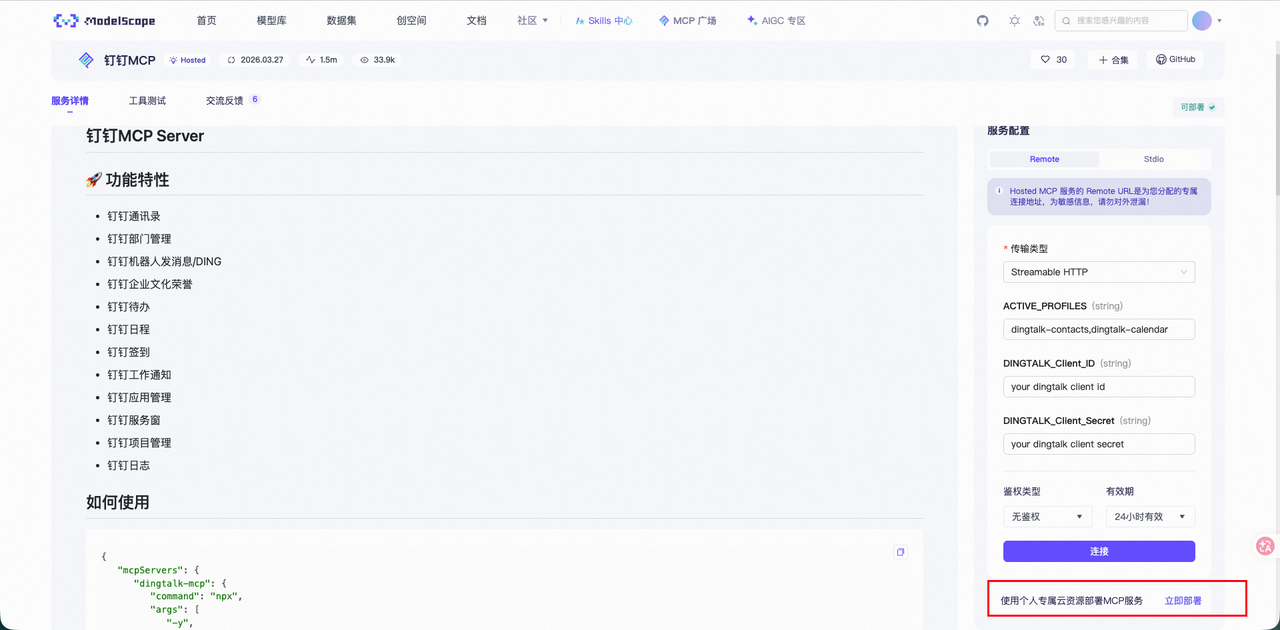Screen dimensions: 1280x630
Task: Open Skills 中心 navigation link
Action: click(604, 20)
